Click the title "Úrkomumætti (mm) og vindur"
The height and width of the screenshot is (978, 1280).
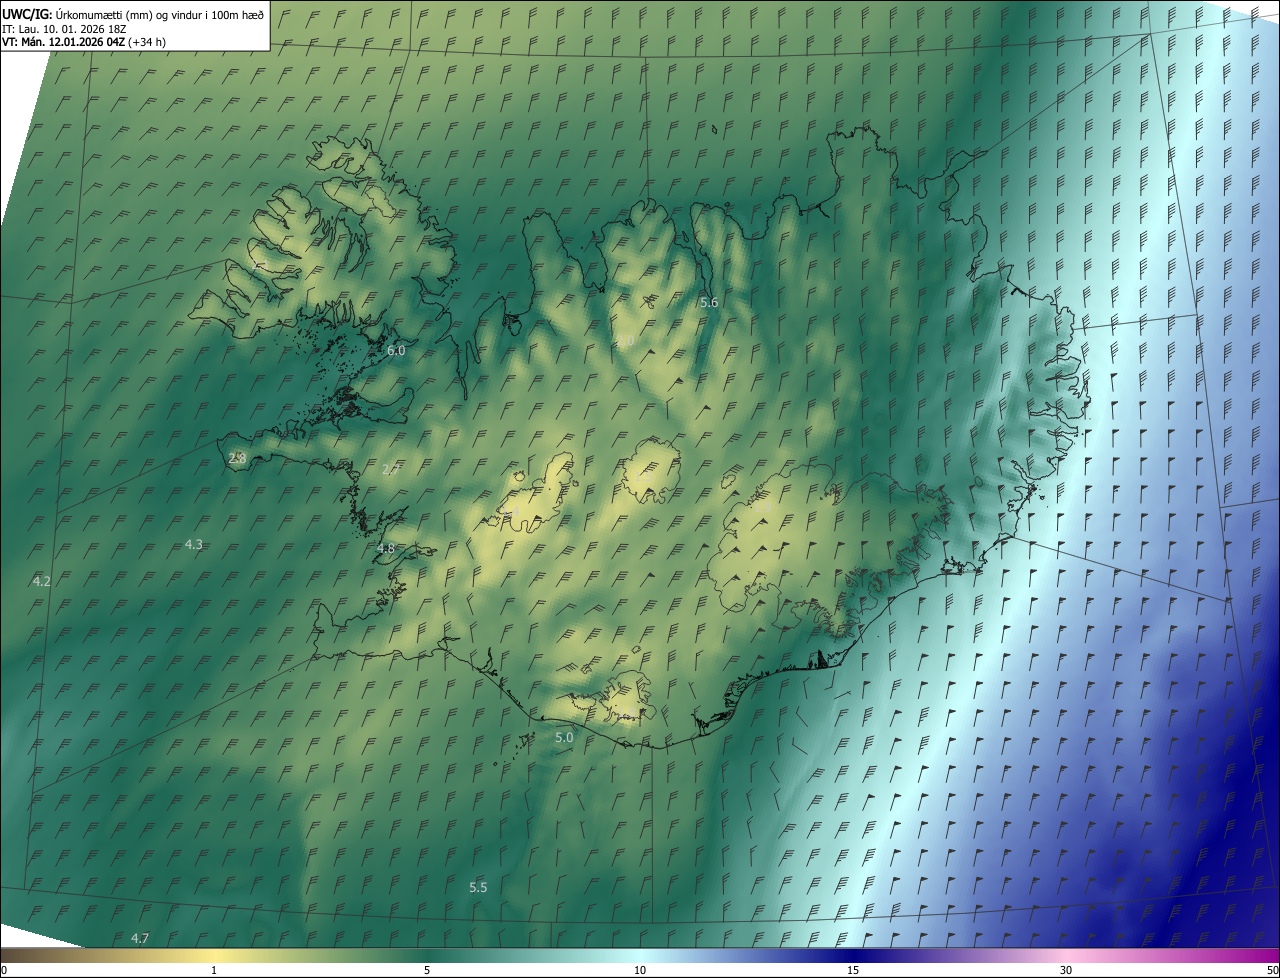(158, 14)
